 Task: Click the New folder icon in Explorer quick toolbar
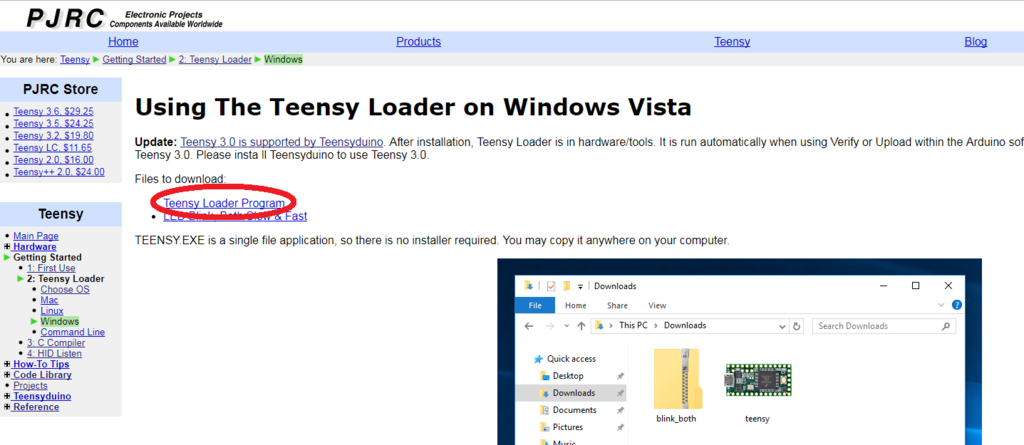pos(566,286)
